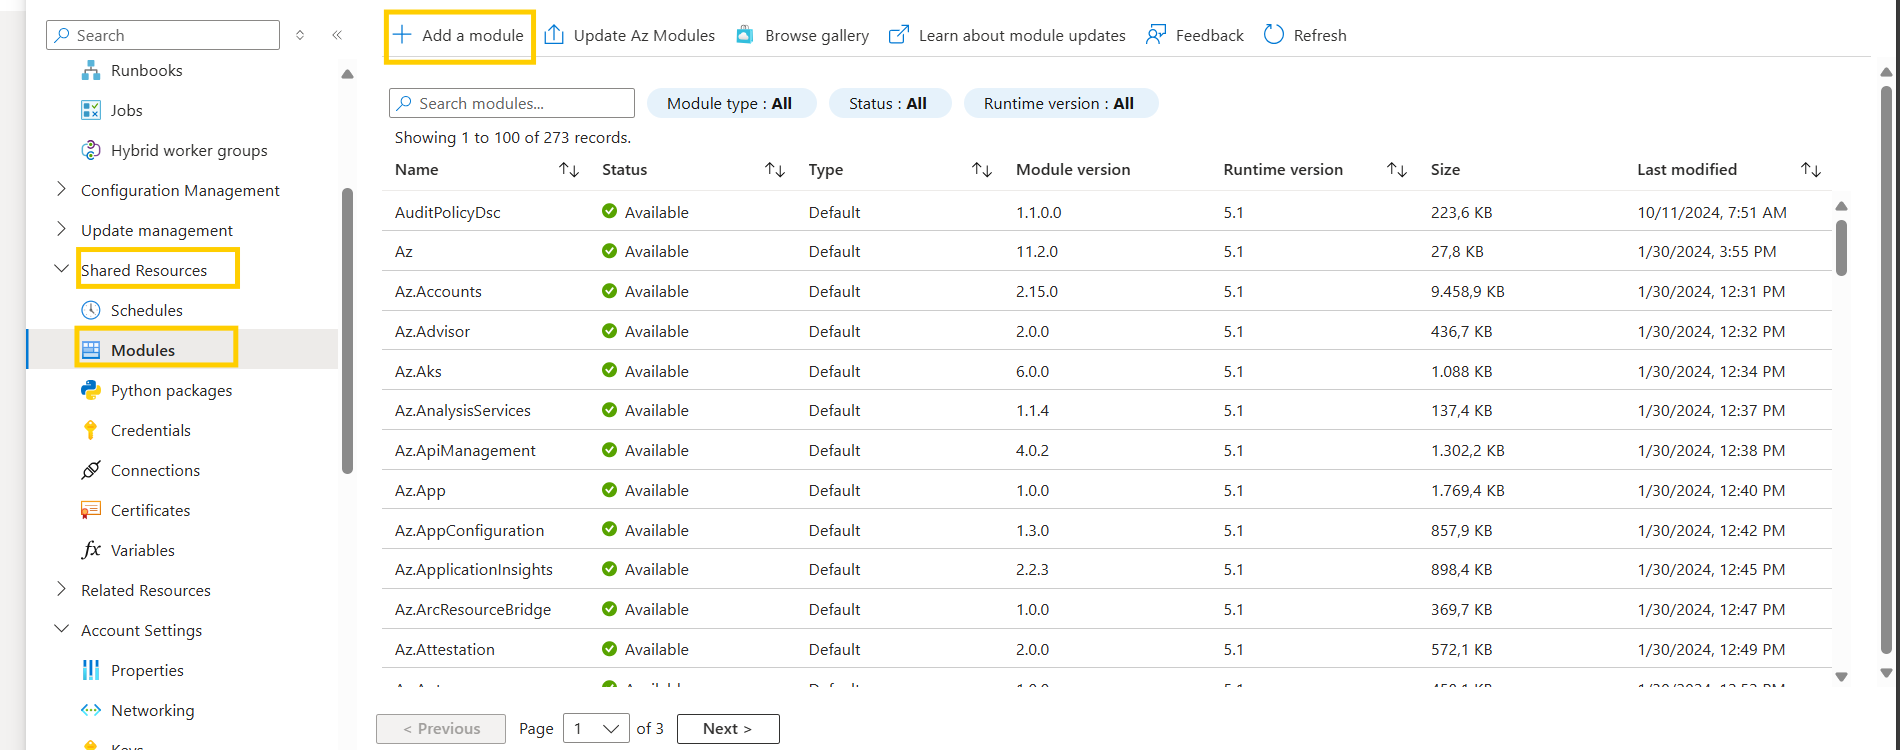Collapse Account Settings section
The height and width of the screenshot is (750, 1900).
tap(61, 629)
